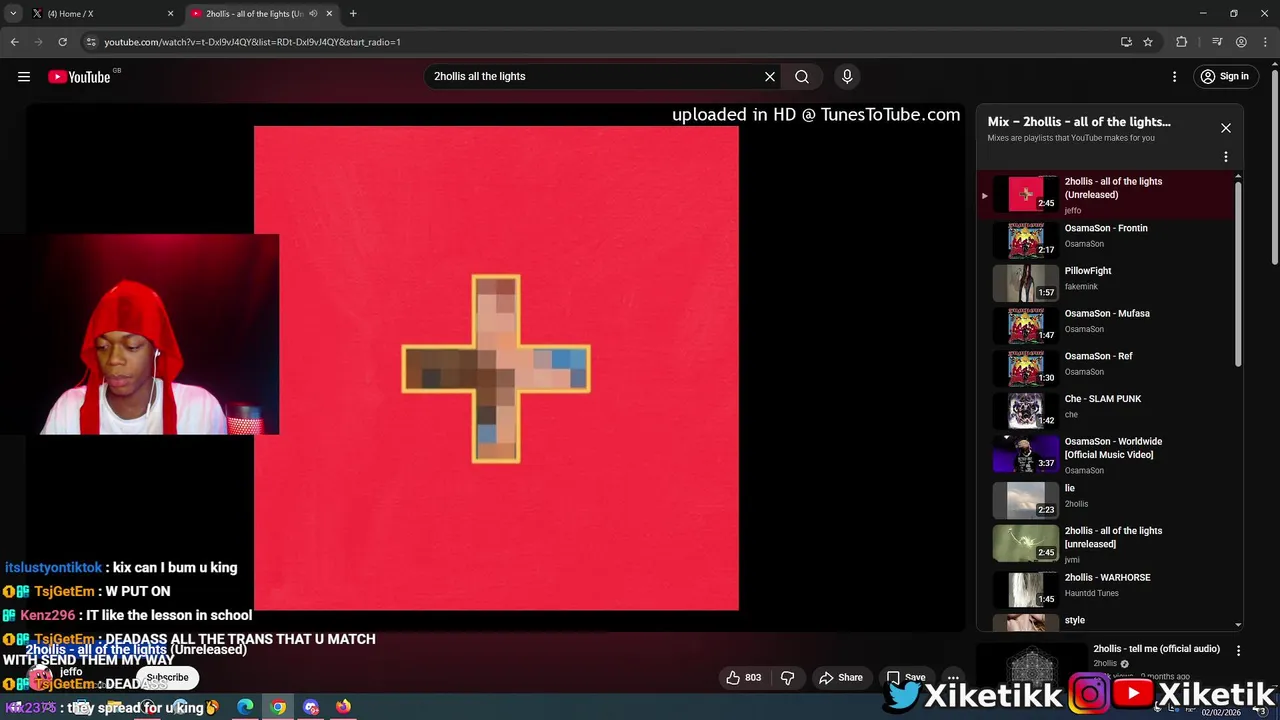Go to YouTube home via logo
The height and width of the screenshot is (720, 1280).
(79, 76)
